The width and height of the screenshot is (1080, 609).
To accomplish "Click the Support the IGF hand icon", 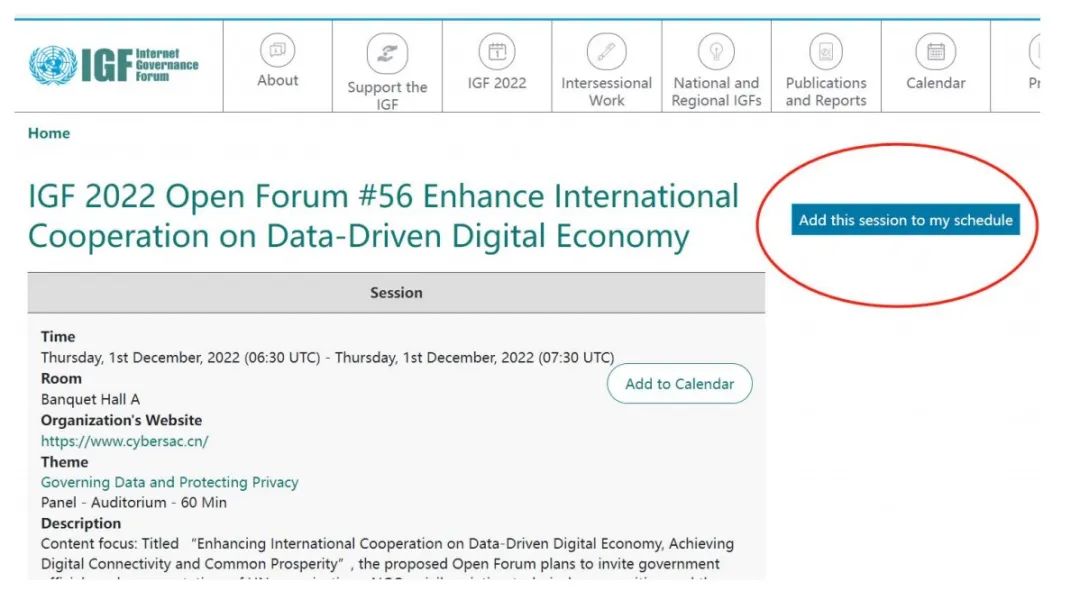I will [x=387, y=53].
